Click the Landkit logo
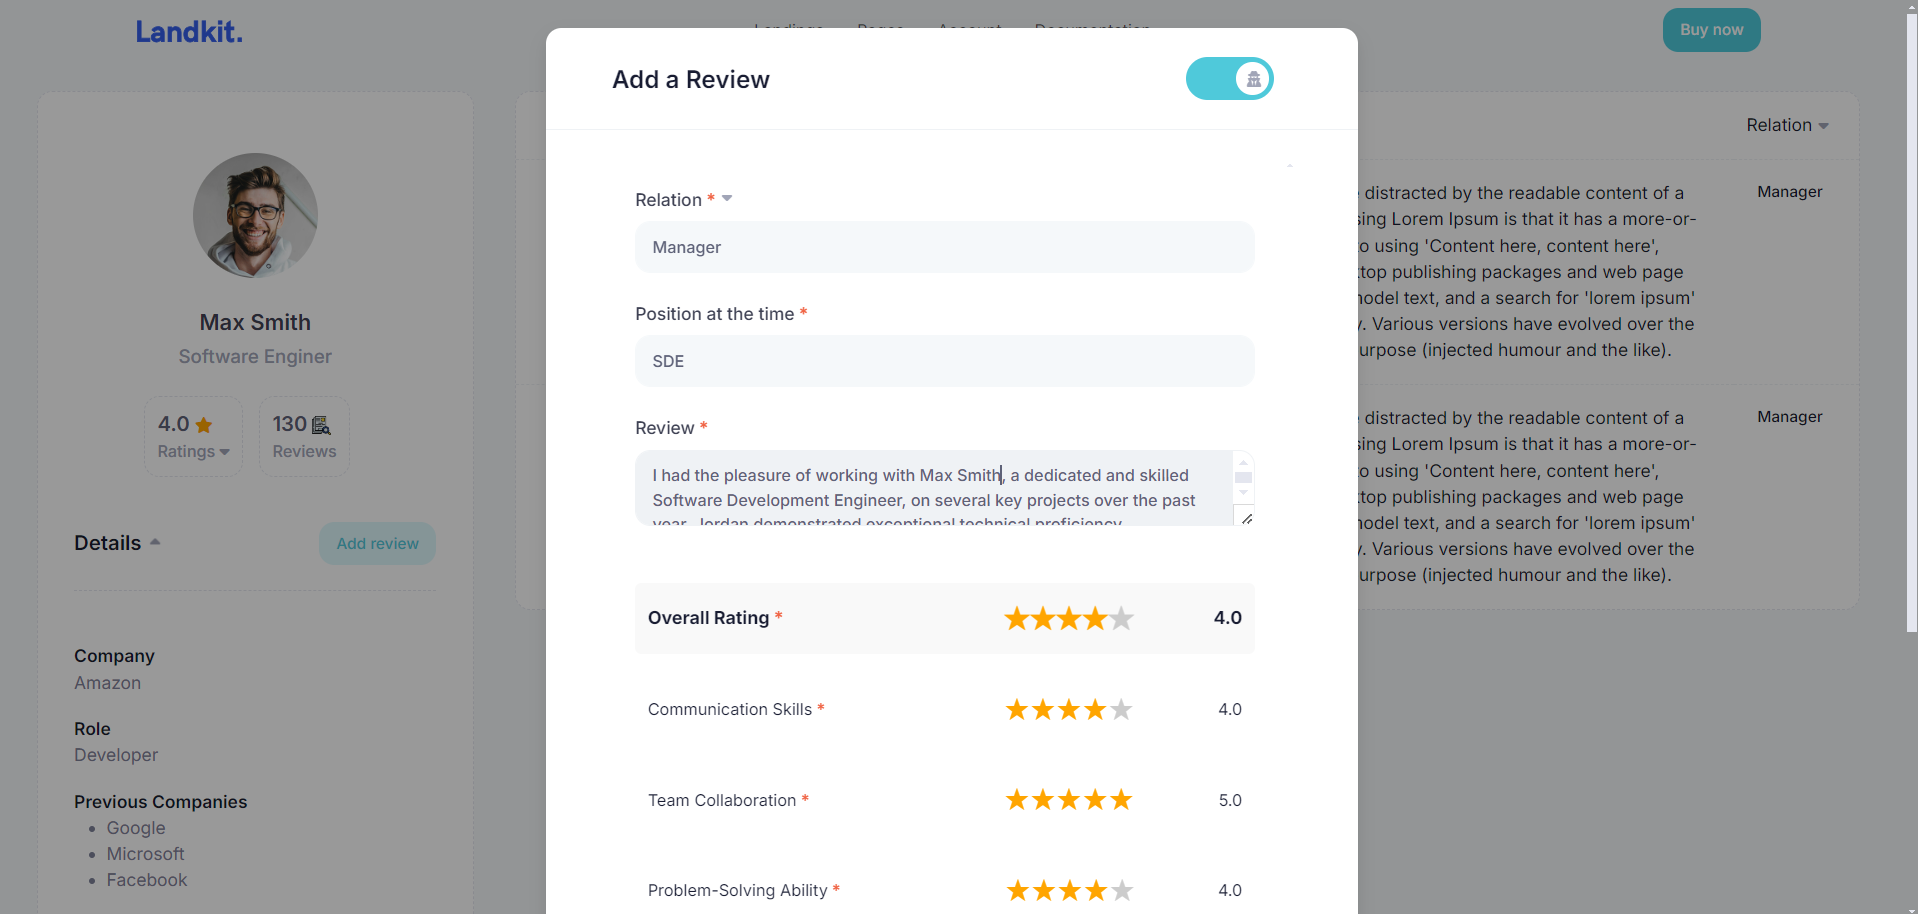The width and height of the screenshot is (1918, 914). [x=189, y=32]
